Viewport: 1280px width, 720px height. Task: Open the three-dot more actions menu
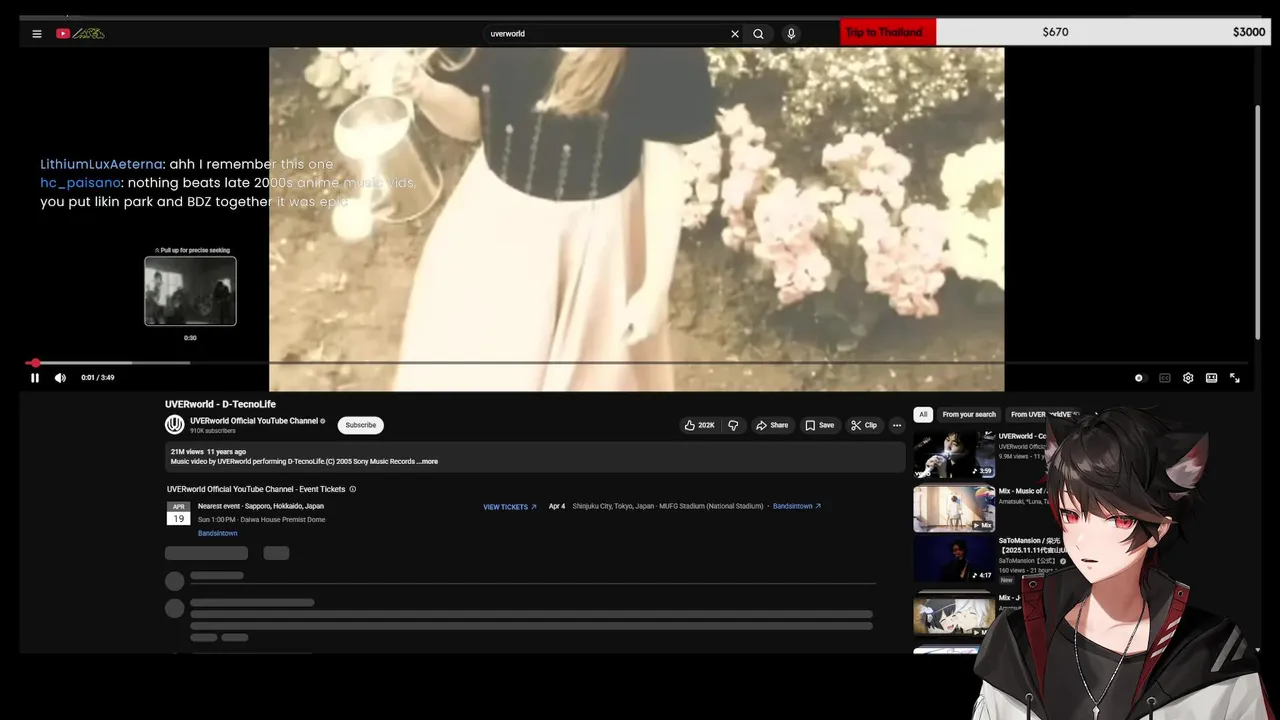click(897, 425)
